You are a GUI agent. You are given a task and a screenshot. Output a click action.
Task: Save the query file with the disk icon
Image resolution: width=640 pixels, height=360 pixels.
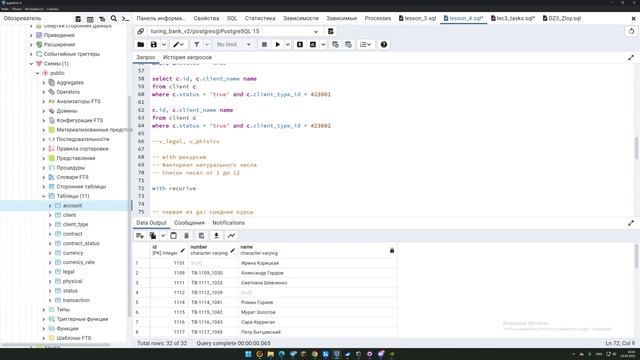153,44
